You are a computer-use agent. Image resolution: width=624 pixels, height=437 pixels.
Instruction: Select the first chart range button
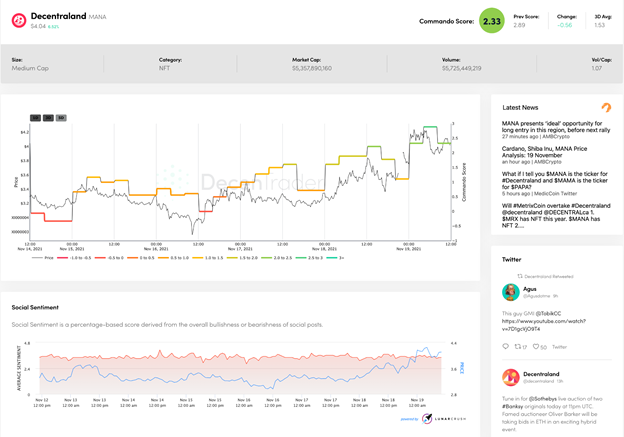pos(35,118)
